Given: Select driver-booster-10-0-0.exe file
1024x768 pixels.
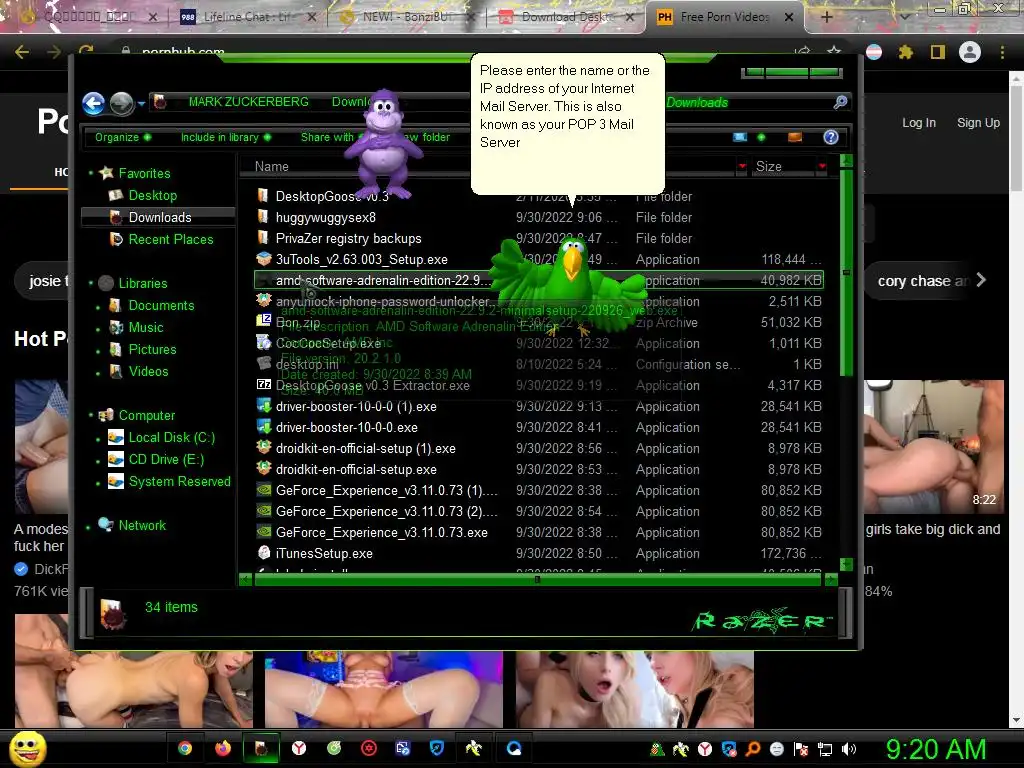Looking at the screenshot, I should coord(347,427).
